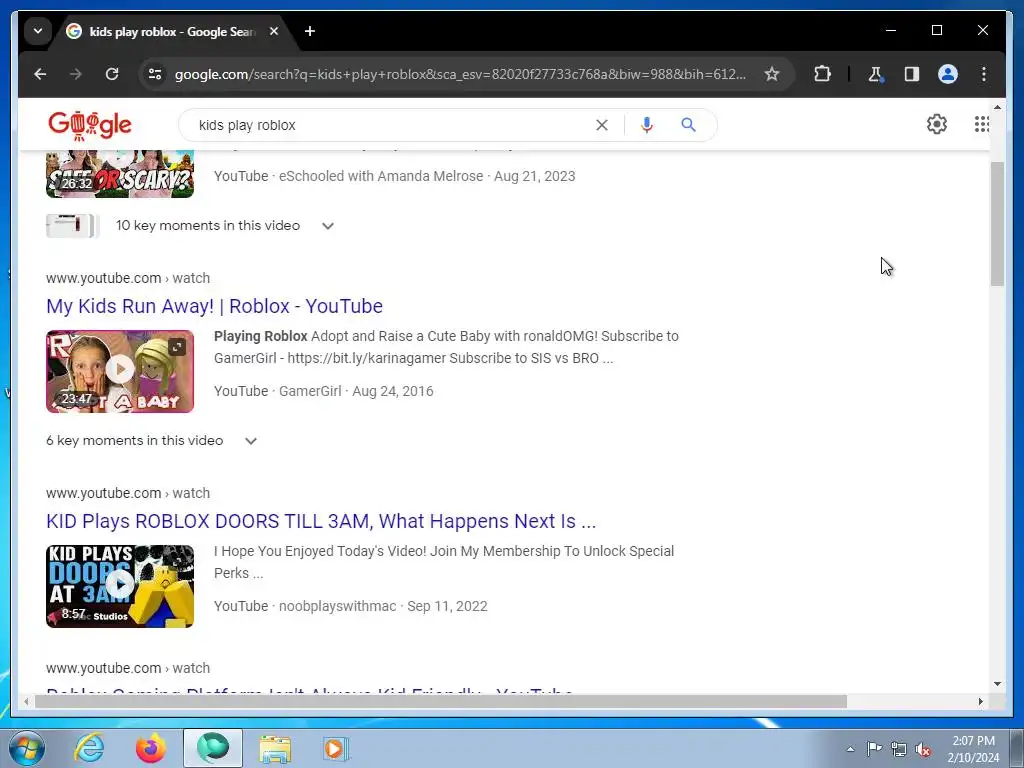The width and height of the screenshot is (1024, 768).
Task: Open 'My Kids Run Away! | Roblox - YouTube' link
Action: [214, 306]
